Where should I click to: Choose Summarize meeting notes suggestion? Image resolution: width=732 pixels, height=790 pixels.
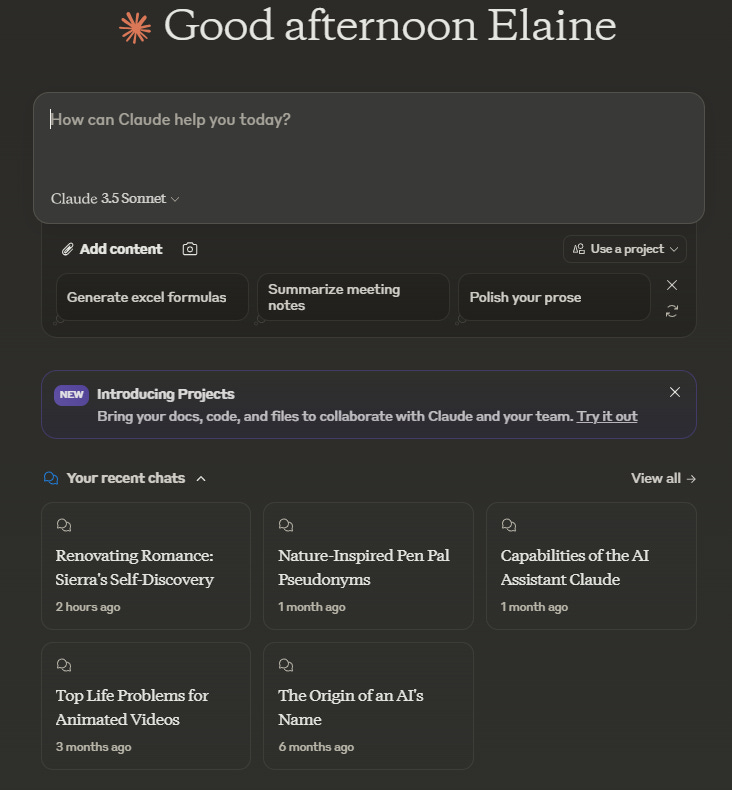pos(353,297)
